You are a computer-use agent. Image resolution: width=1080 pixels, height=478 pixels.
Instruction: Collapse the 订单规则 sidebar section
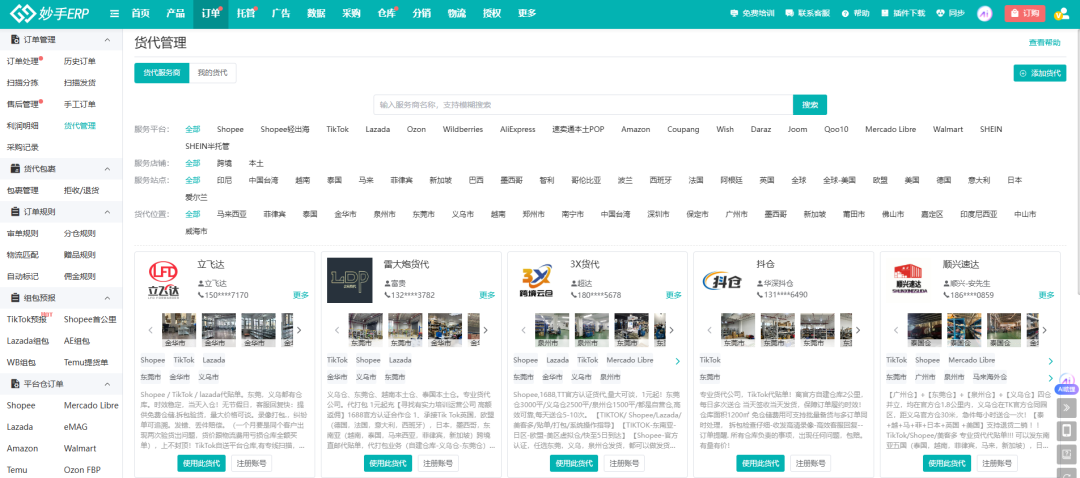[107, 211]
